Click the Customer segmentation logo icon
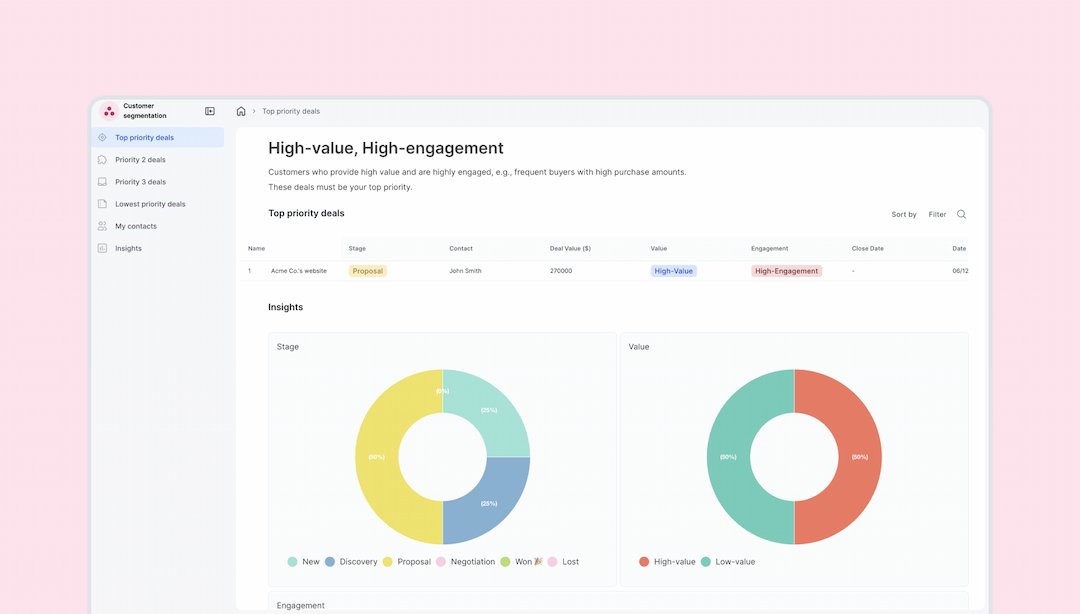 pos(109,111)
